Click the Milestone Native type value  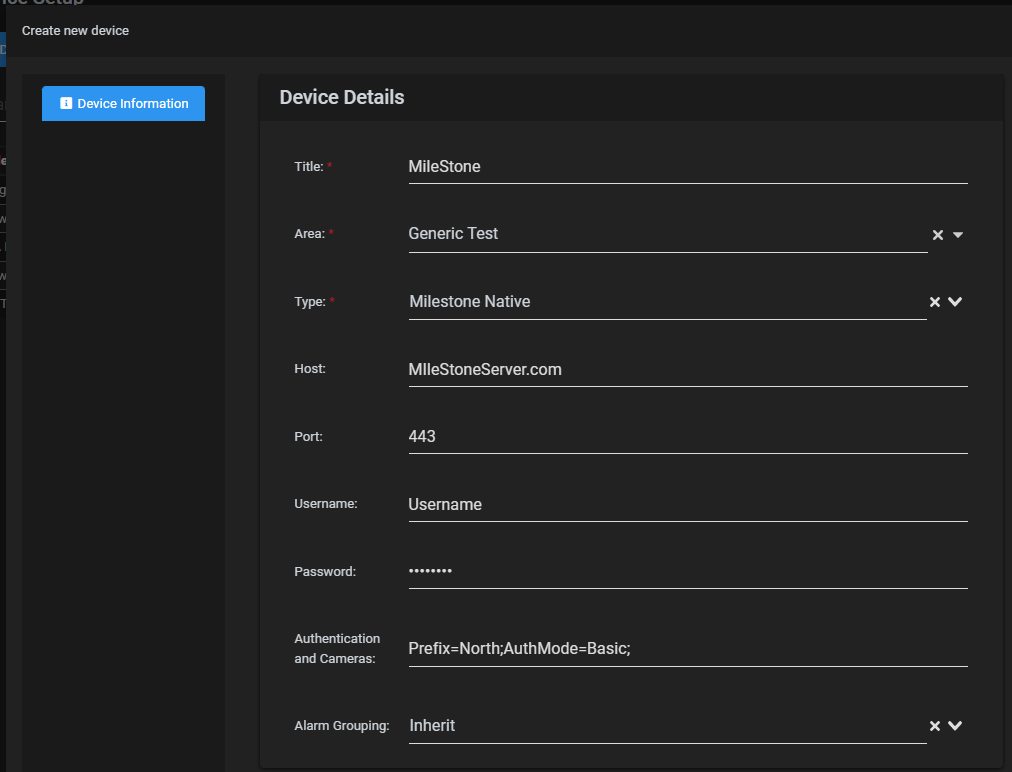[x=470, y=301]
